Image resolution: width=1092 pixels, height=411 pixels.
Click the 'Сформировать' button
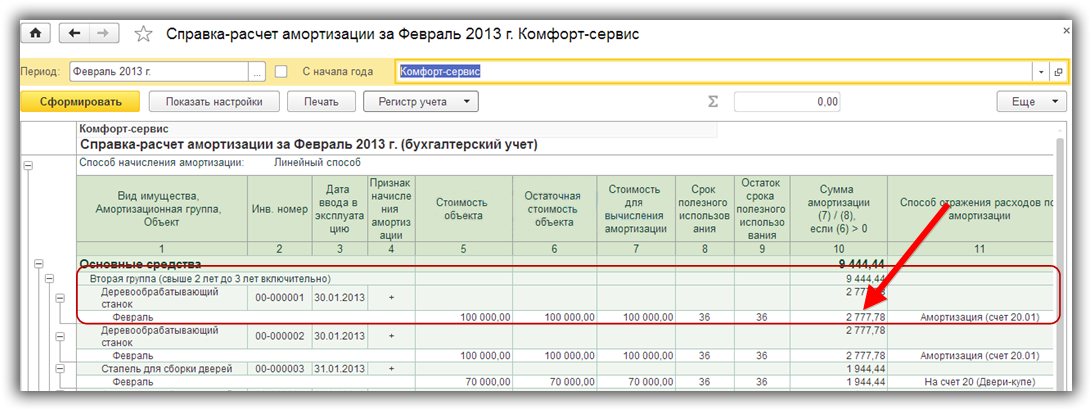pyautogui.click(x=80, y=101)
